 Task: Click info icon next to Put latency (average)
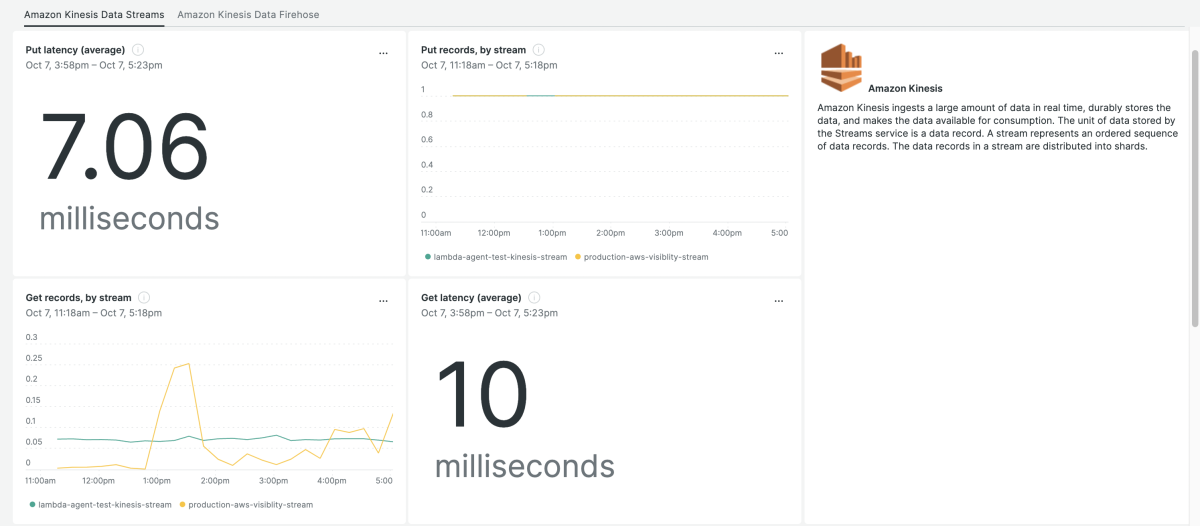tap(138, 50)
